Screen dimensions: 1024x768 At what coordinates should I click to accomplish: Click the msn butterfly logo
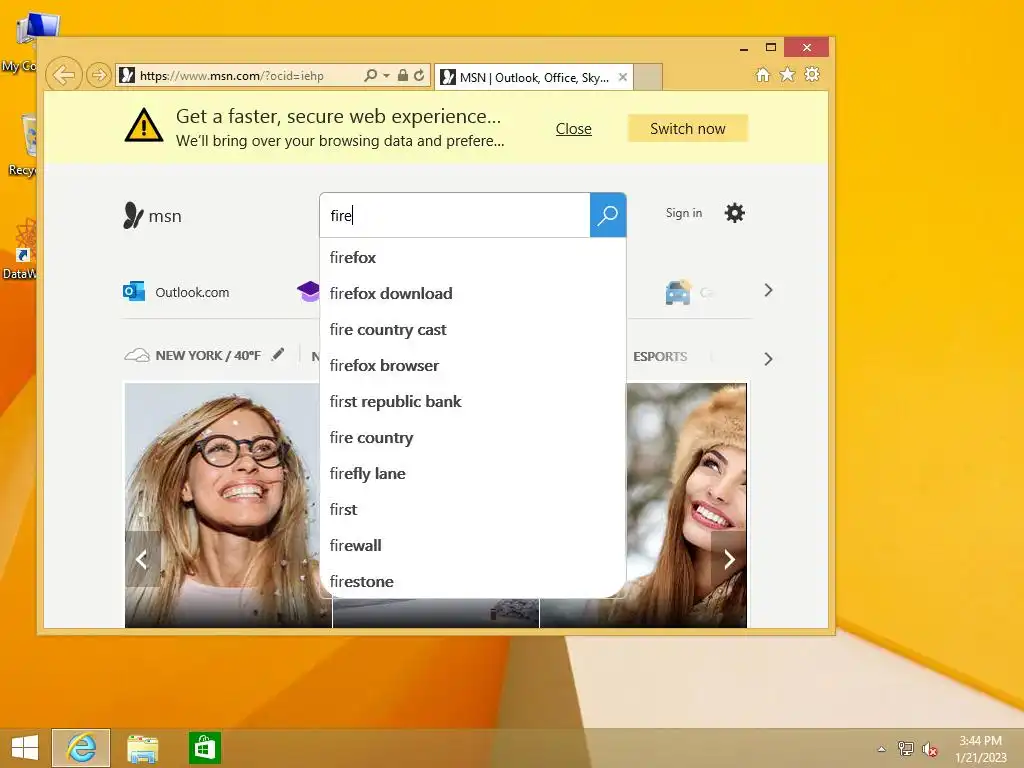click(152, 216)
